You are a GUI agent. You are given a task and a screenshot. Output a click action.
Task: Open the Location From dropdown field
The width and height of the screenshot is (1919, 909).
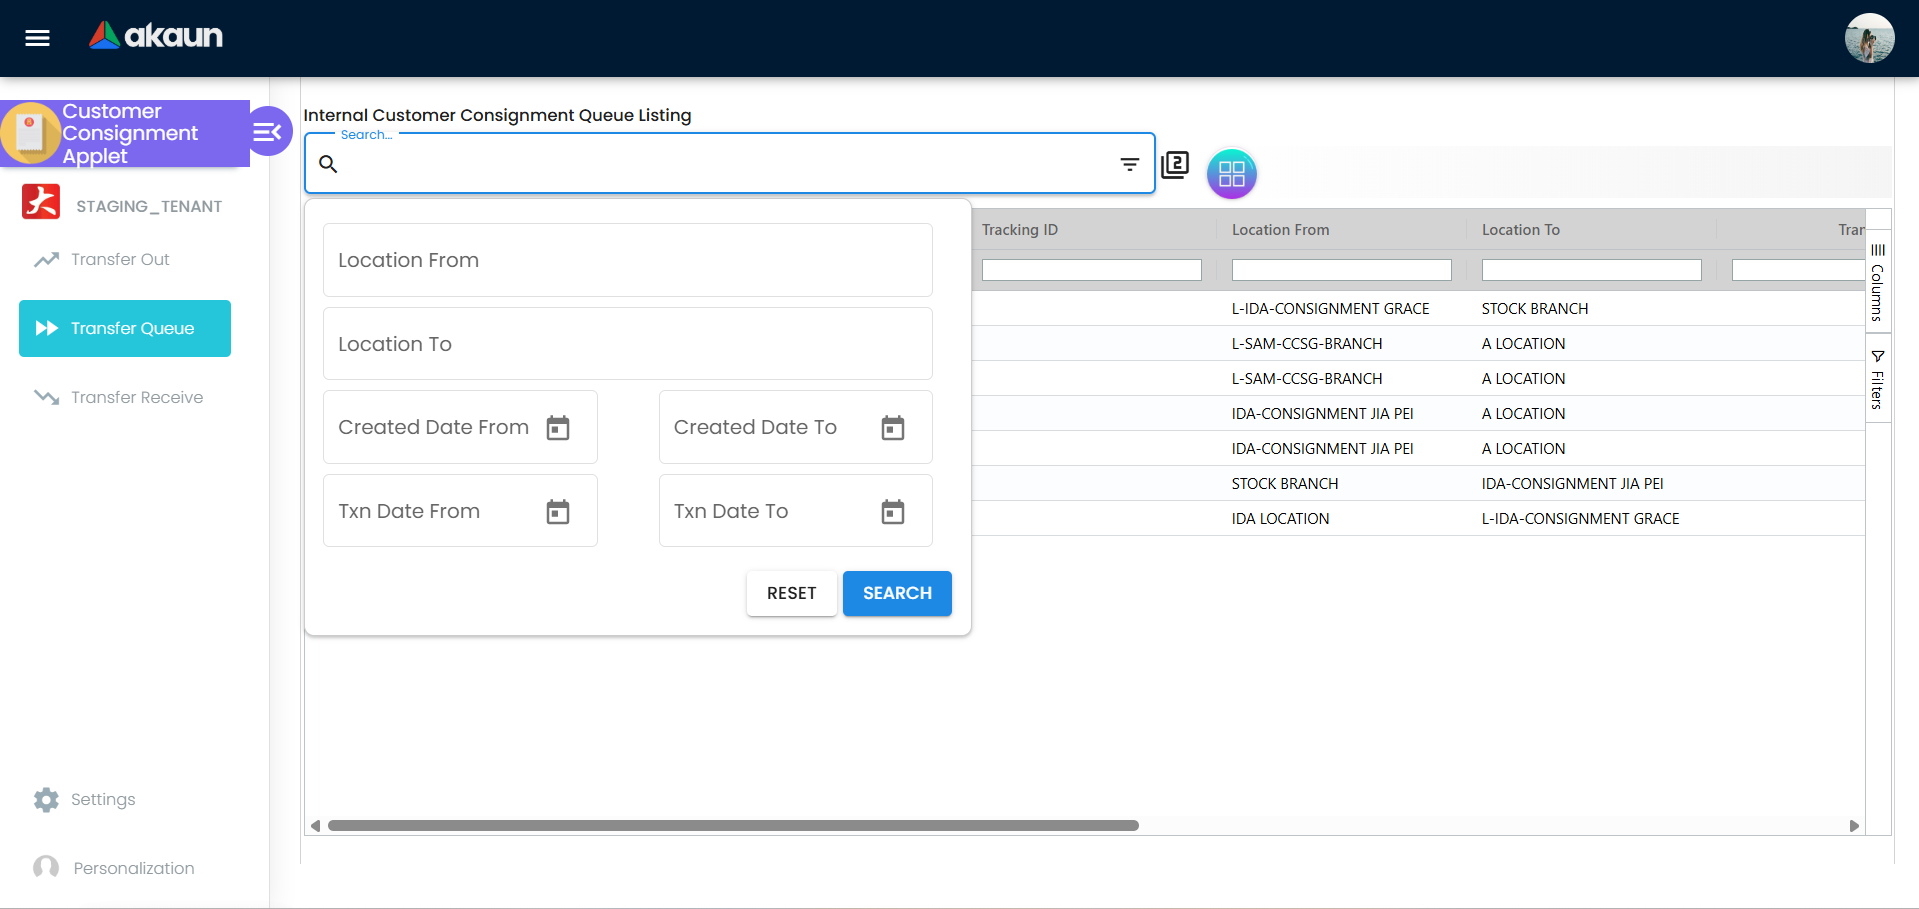click(627, 260)
